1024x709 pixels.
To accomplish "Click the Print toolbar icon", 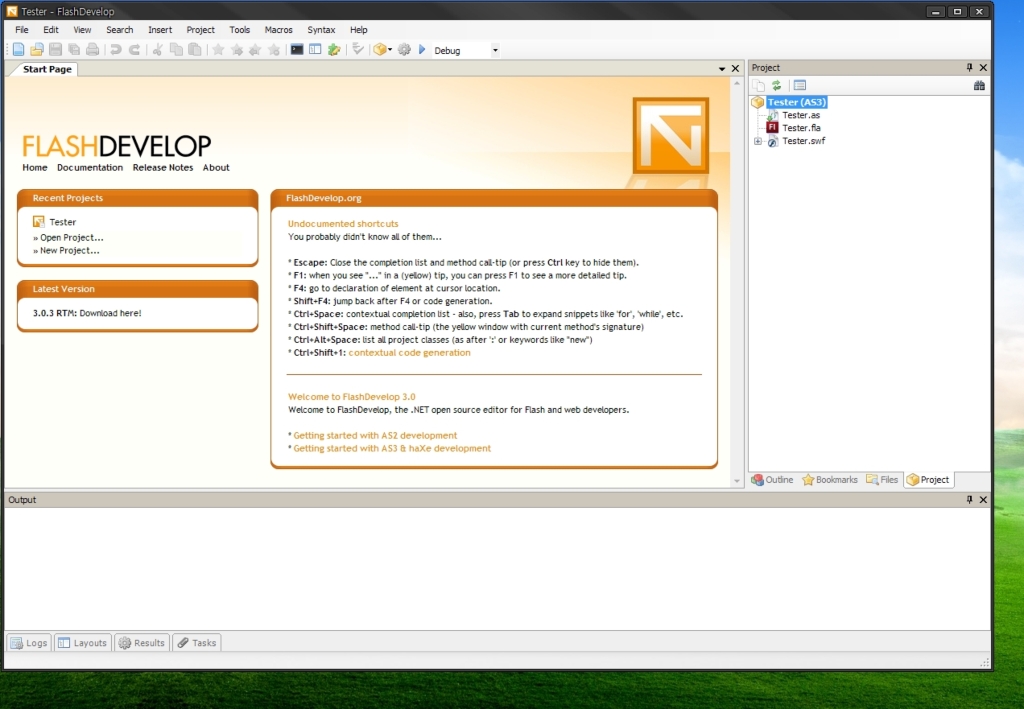I will tap(93, 50).
